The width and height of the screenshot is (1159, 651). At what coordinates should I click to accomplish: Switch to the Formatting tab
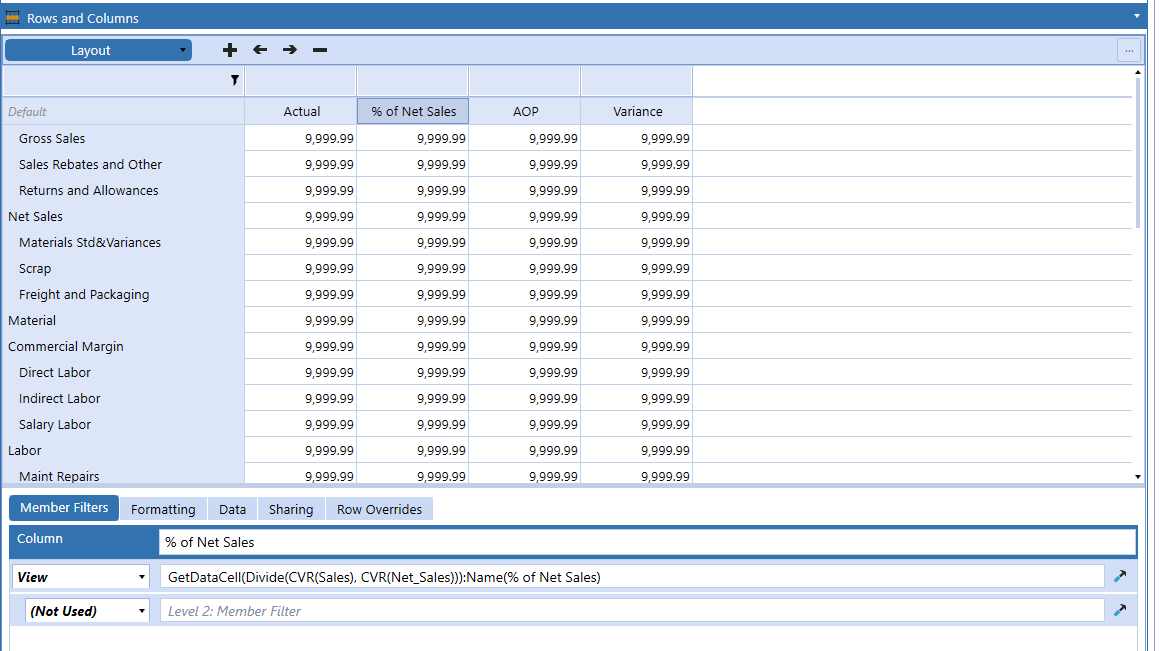(163, 508)
